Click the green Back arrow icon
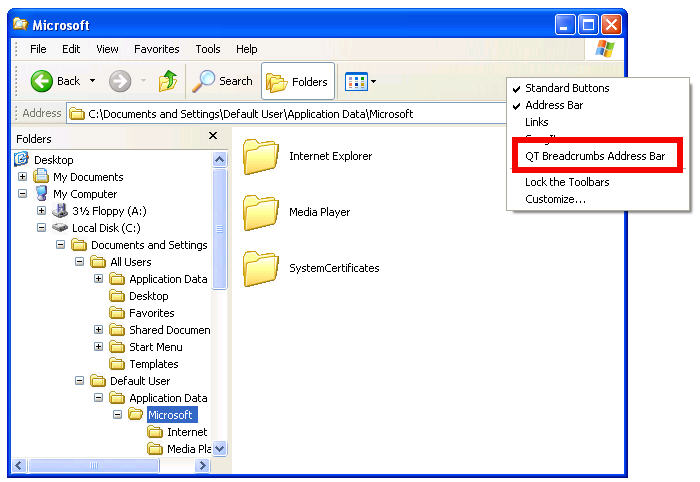700x482 pixels. [x=42, y=81]
